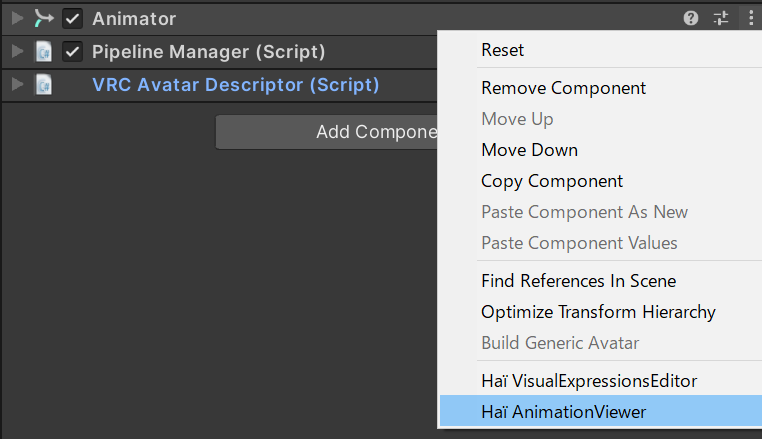Choose Move Down in the context menu

tap(529, 150)
